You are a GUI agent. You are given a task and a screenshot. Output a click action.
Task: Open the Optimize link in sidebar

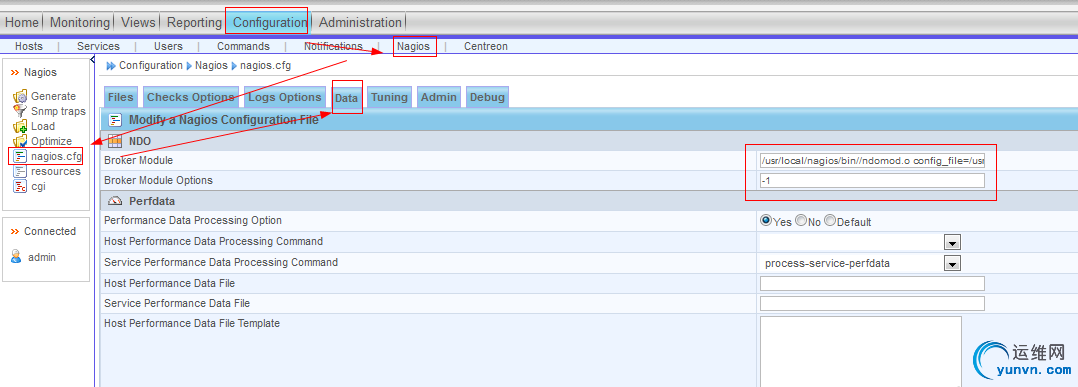(x=52, y=142)
